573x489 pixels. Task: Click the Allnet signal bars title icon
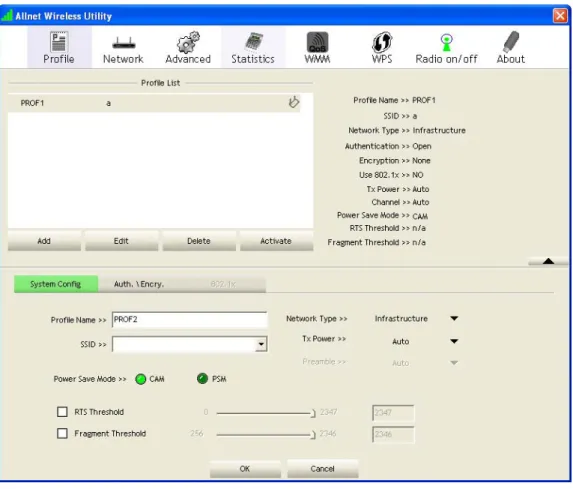pyautogui.click(x=7, y=16)
